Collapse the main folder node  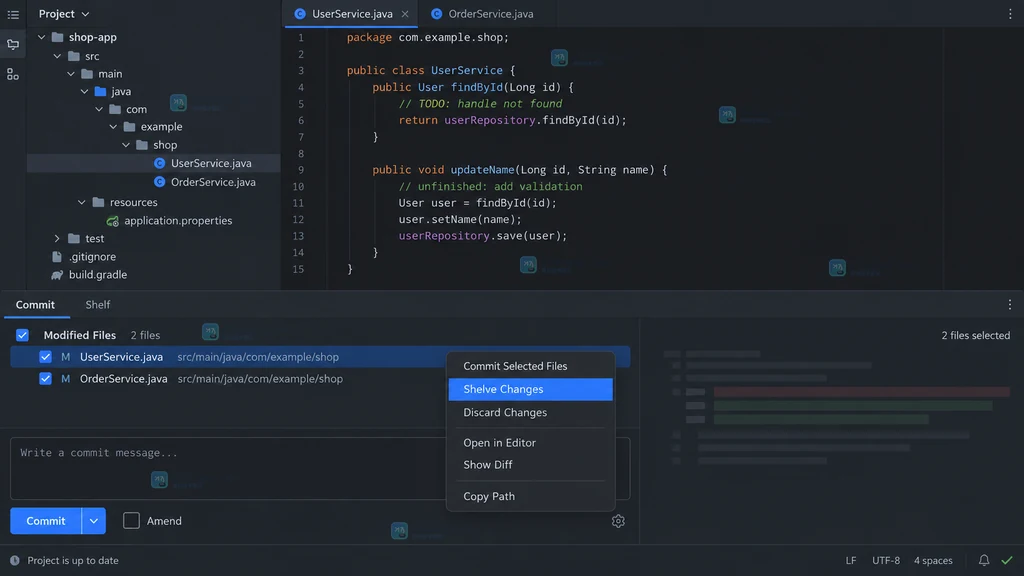click(x=71, y=74)
